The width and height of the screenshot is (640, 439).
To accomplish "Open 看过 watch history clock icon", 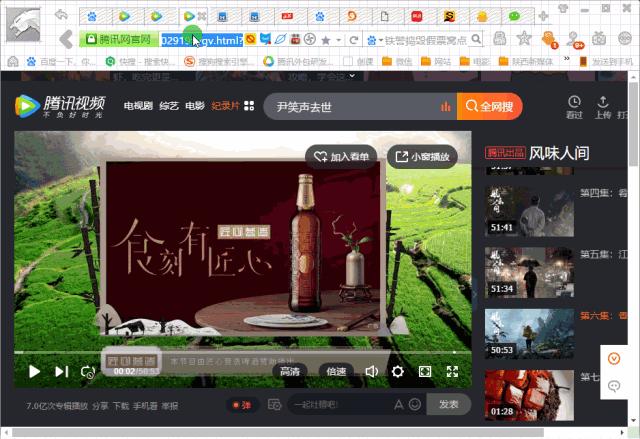I will coord(574,108).
